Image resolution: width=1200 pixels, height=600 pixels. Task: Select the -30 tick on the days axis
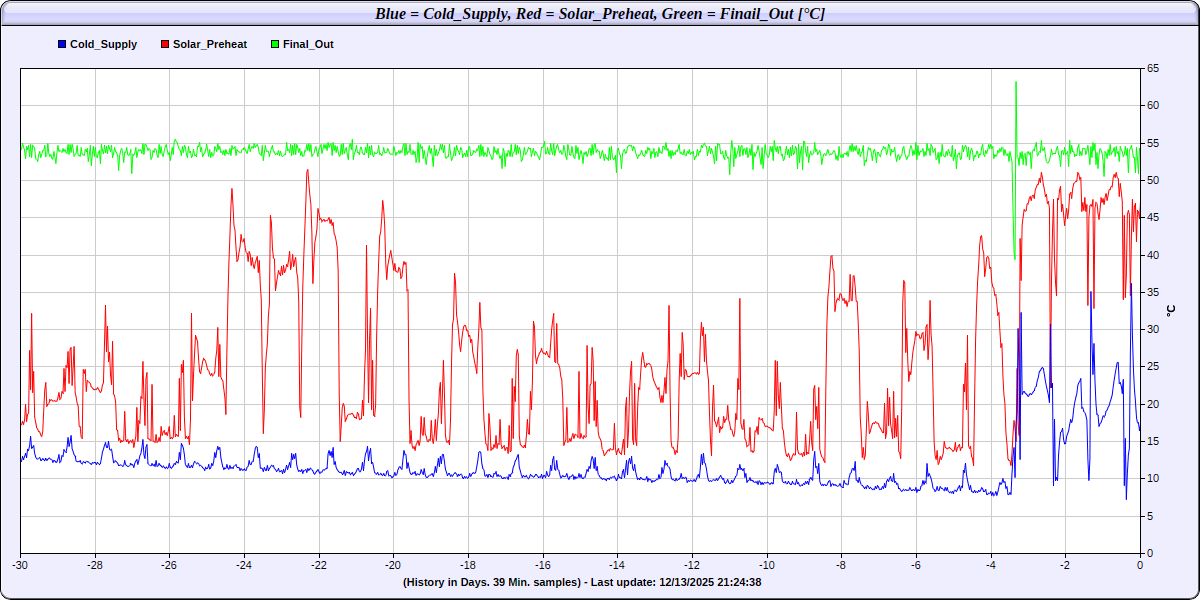point(20,564)
